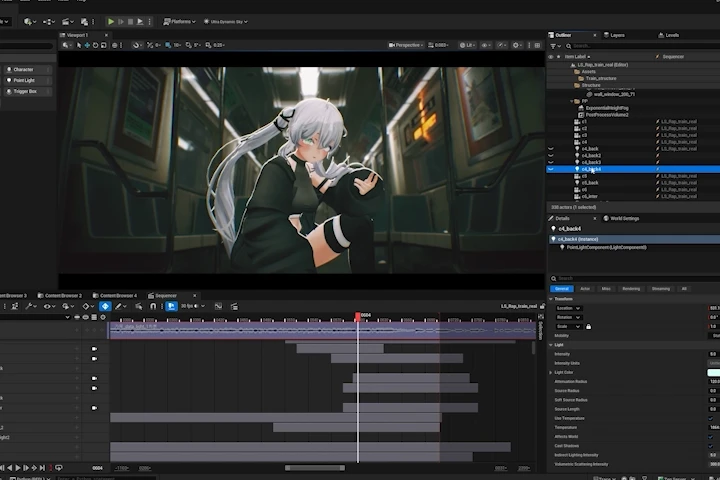Toggle Sequencer magnet snapping
Screen dimensions: 720x480
(x=153, y=306)
